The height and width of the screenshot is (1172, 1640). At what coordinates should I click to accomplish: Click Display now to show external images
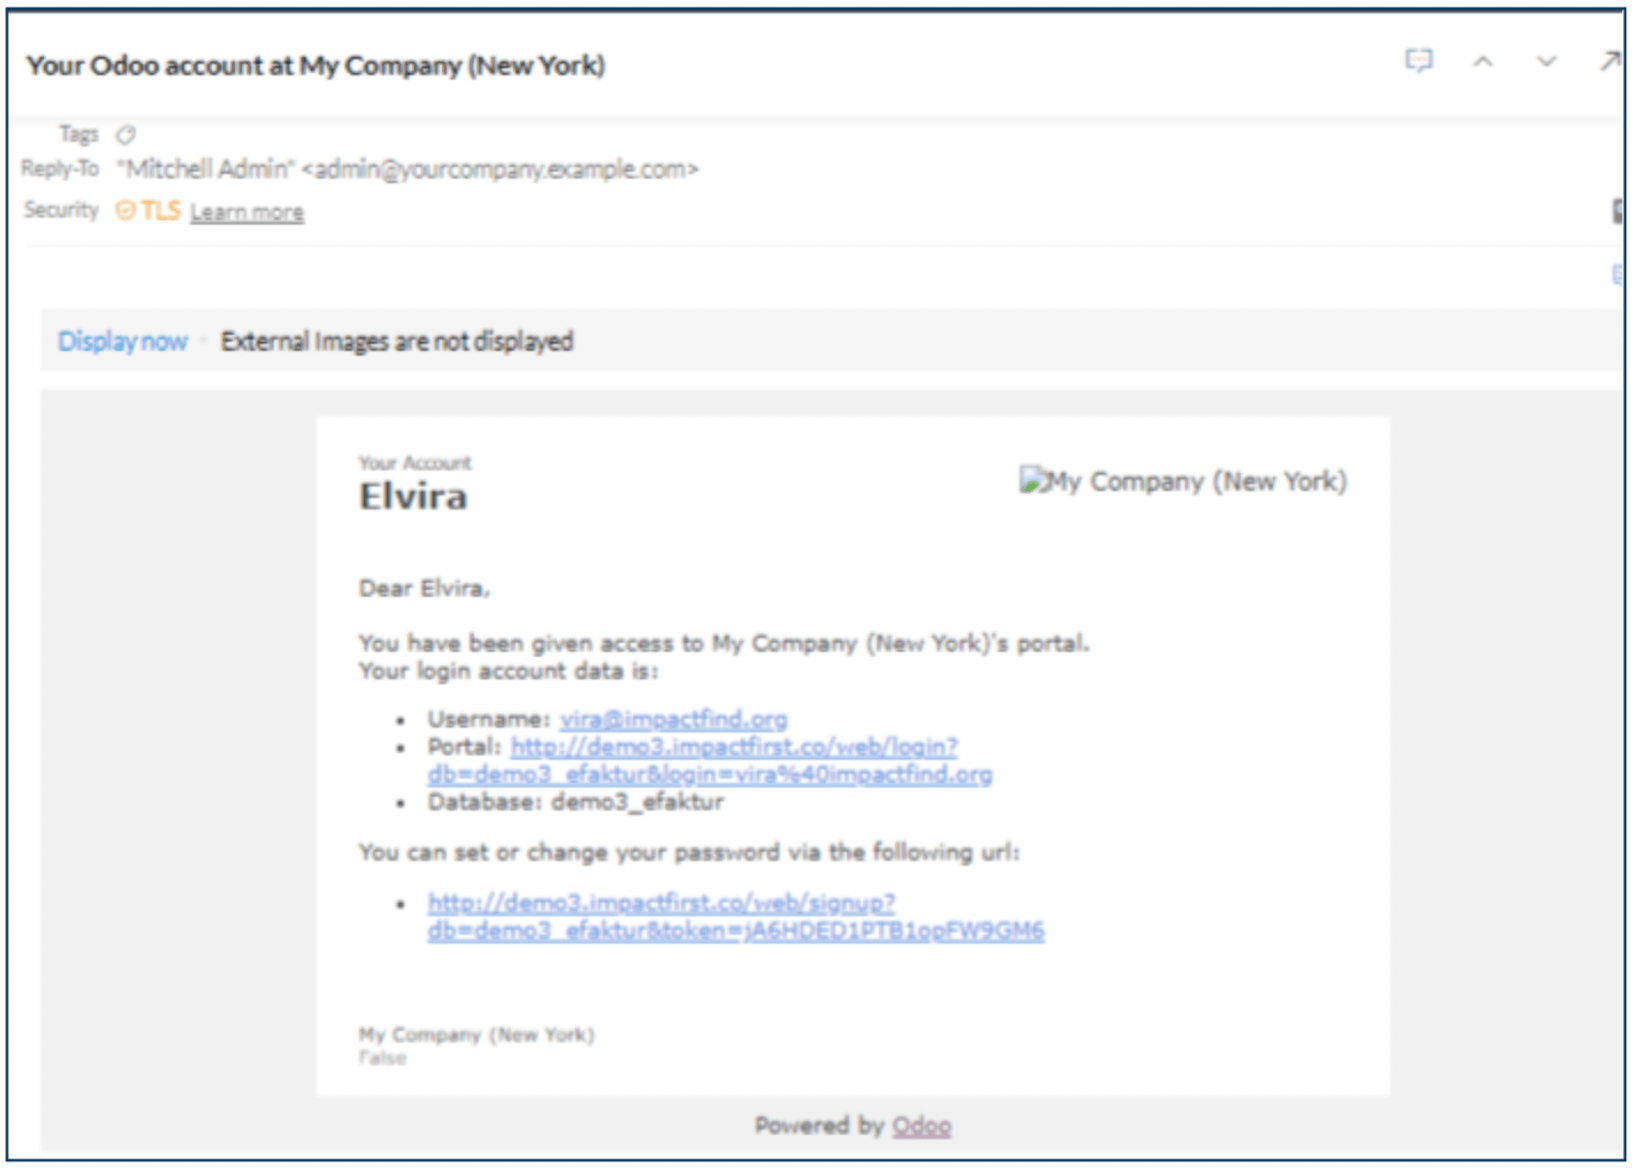click(122, 341)
